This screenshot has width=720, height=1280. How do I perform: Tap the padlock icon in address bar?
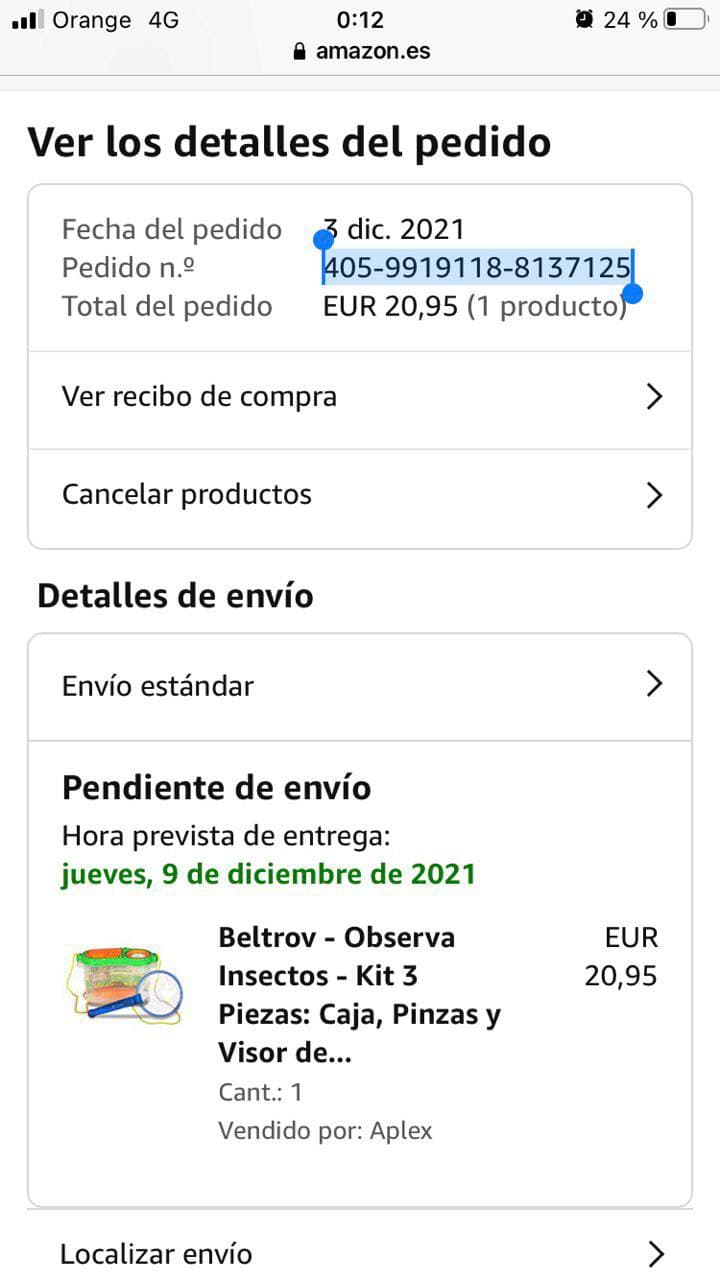point(299,51)
